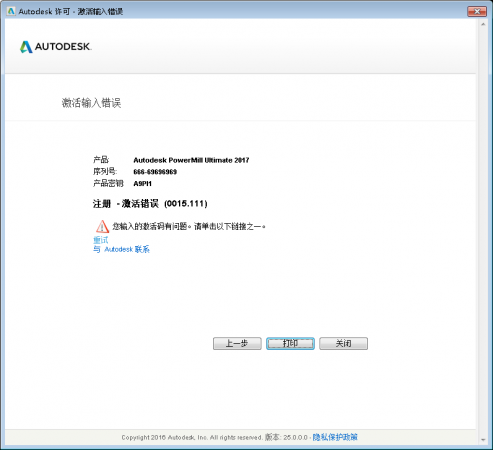This screenshot has height=450, width=493.
Task: Click the product key A9PI1 text
Action: (x=142, y=184)
